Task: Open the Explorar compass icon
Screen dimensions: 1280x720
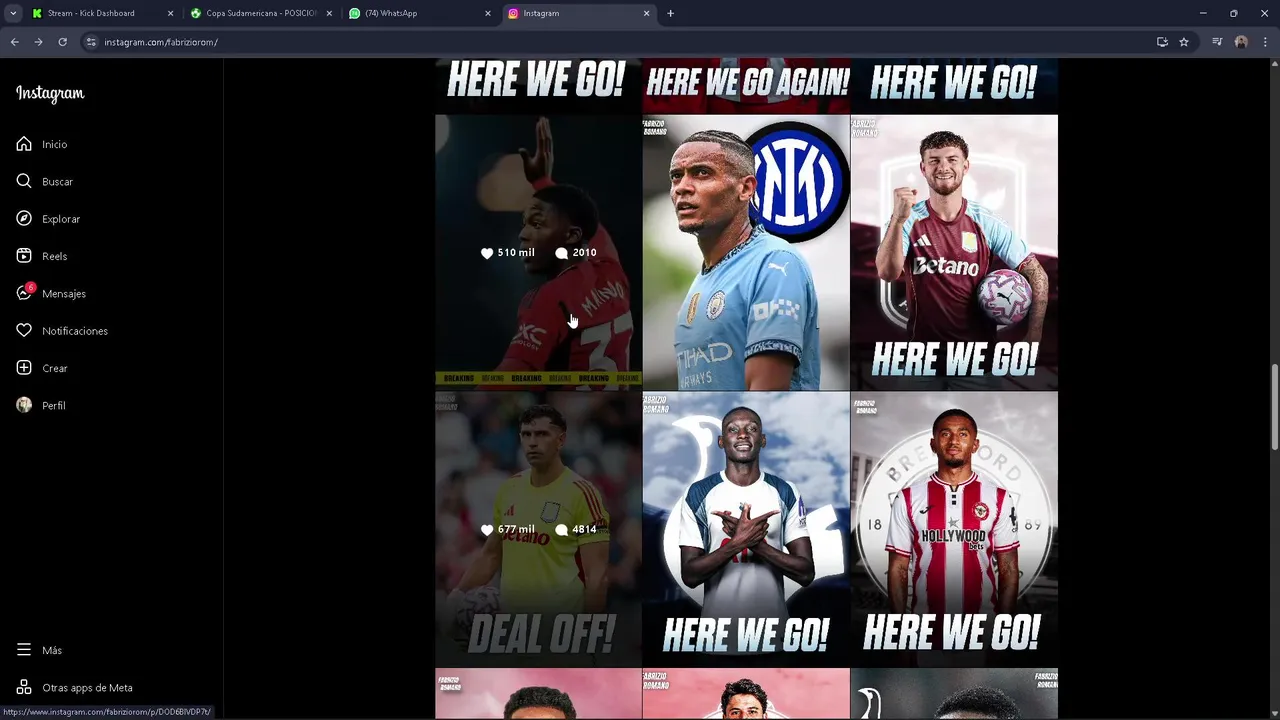Action: coord(24,219)
